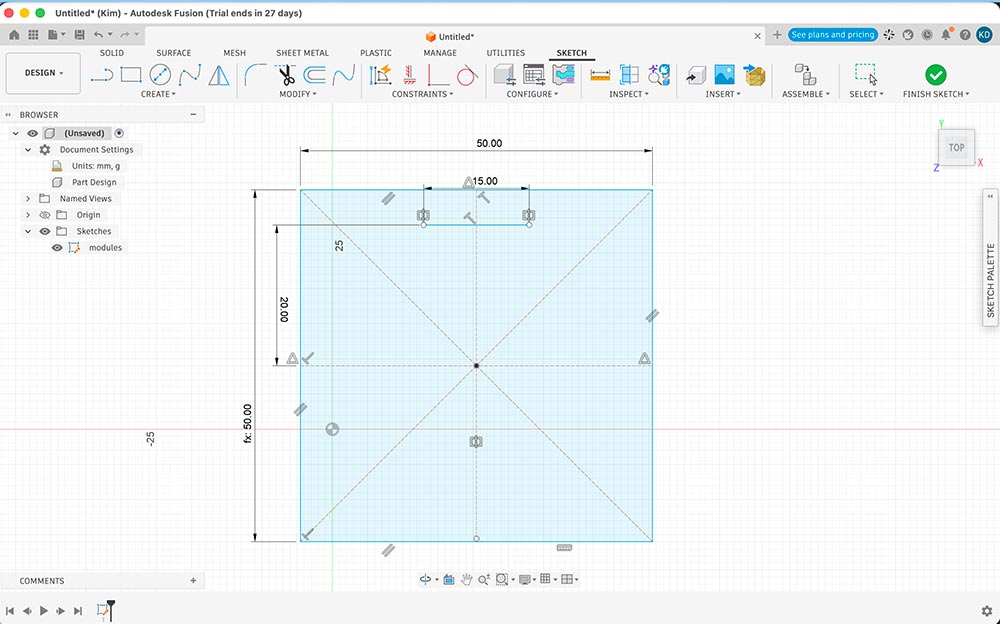Screen dimensions: 1000x624
Task: Click the TOP face of the ViewCube
Action: point(956,147)
